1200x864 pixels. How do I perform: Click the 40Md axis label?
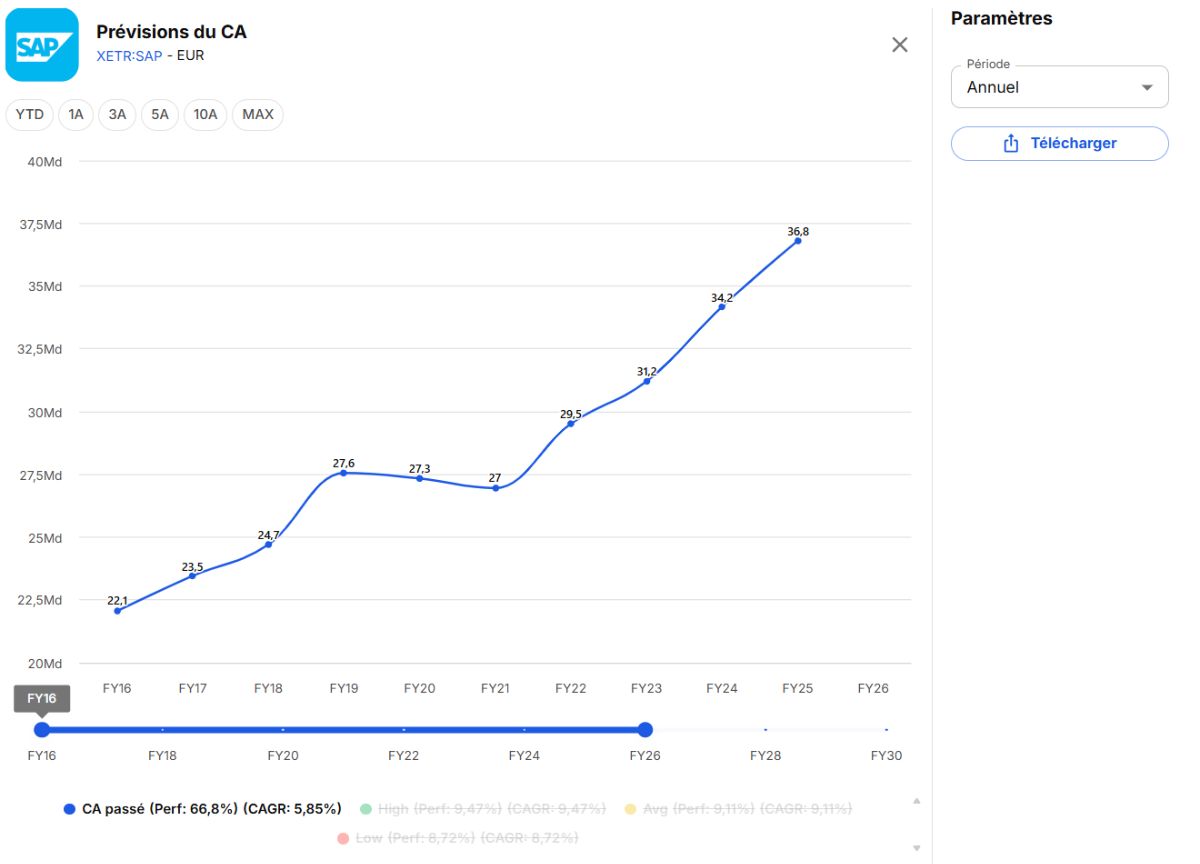[46, 161]
